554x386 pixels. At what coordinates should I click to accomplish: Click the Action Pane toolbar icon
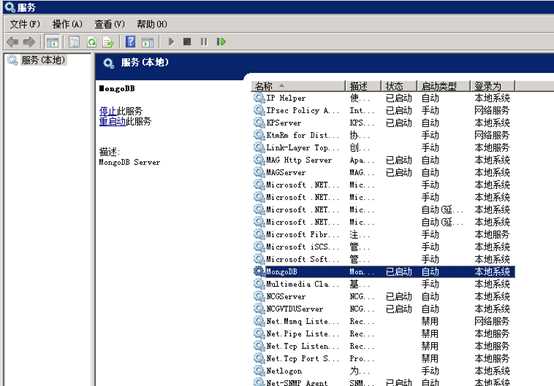(148, 42)
